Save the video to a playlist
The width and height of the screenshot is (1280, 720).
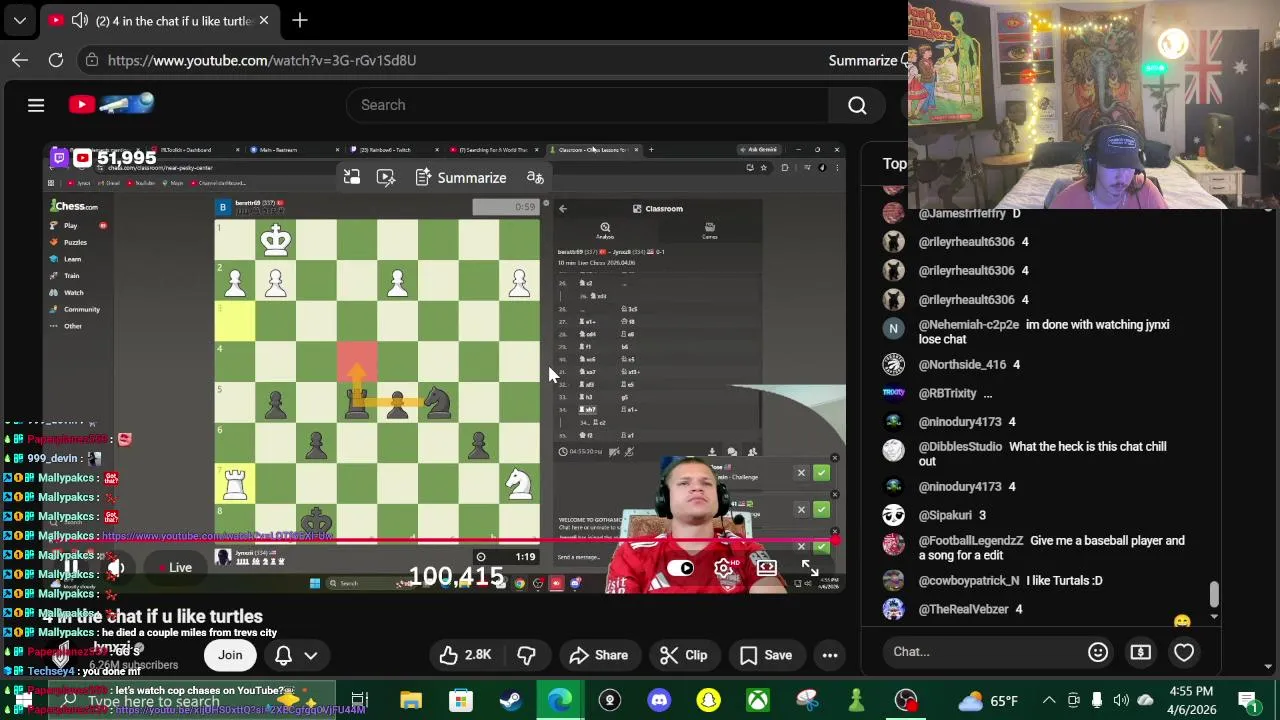(x=766, y=655)
